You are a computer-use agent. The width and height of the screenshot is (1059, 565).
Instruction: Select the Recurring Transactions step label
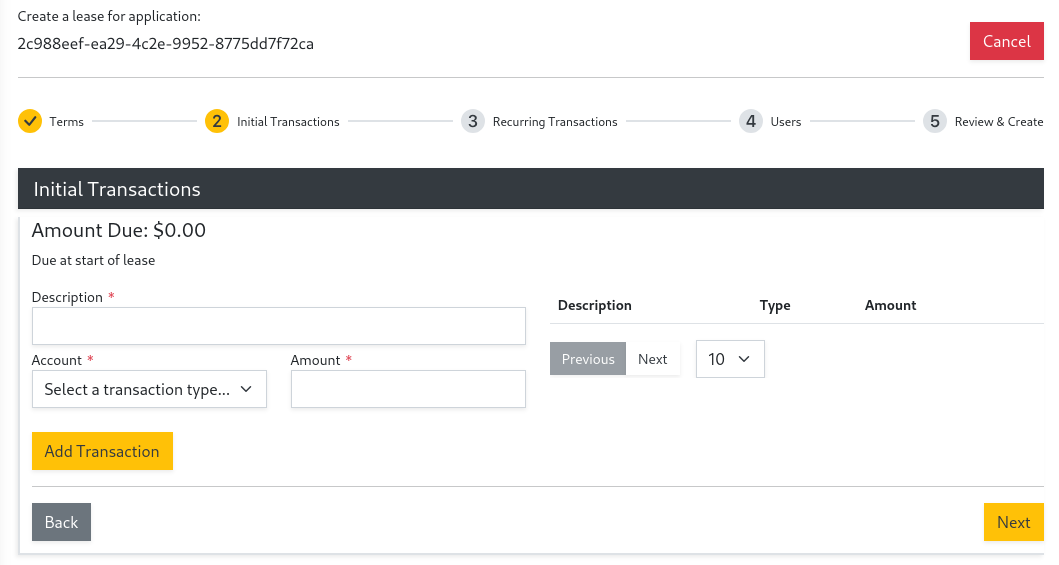coord(555,122)
